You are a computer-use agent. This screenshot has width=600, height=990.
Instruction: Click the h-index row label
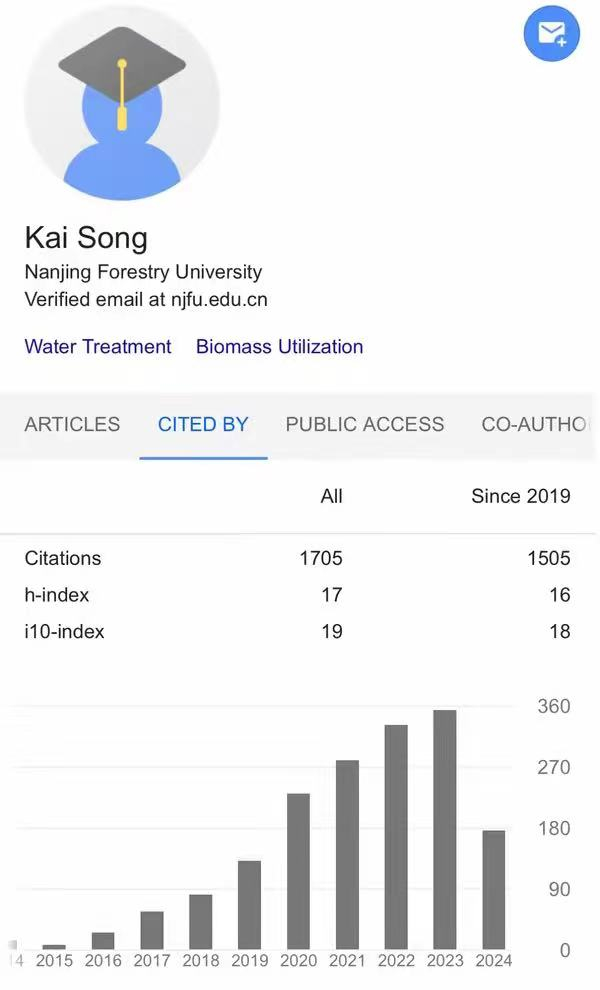click(x=57, y=595)
